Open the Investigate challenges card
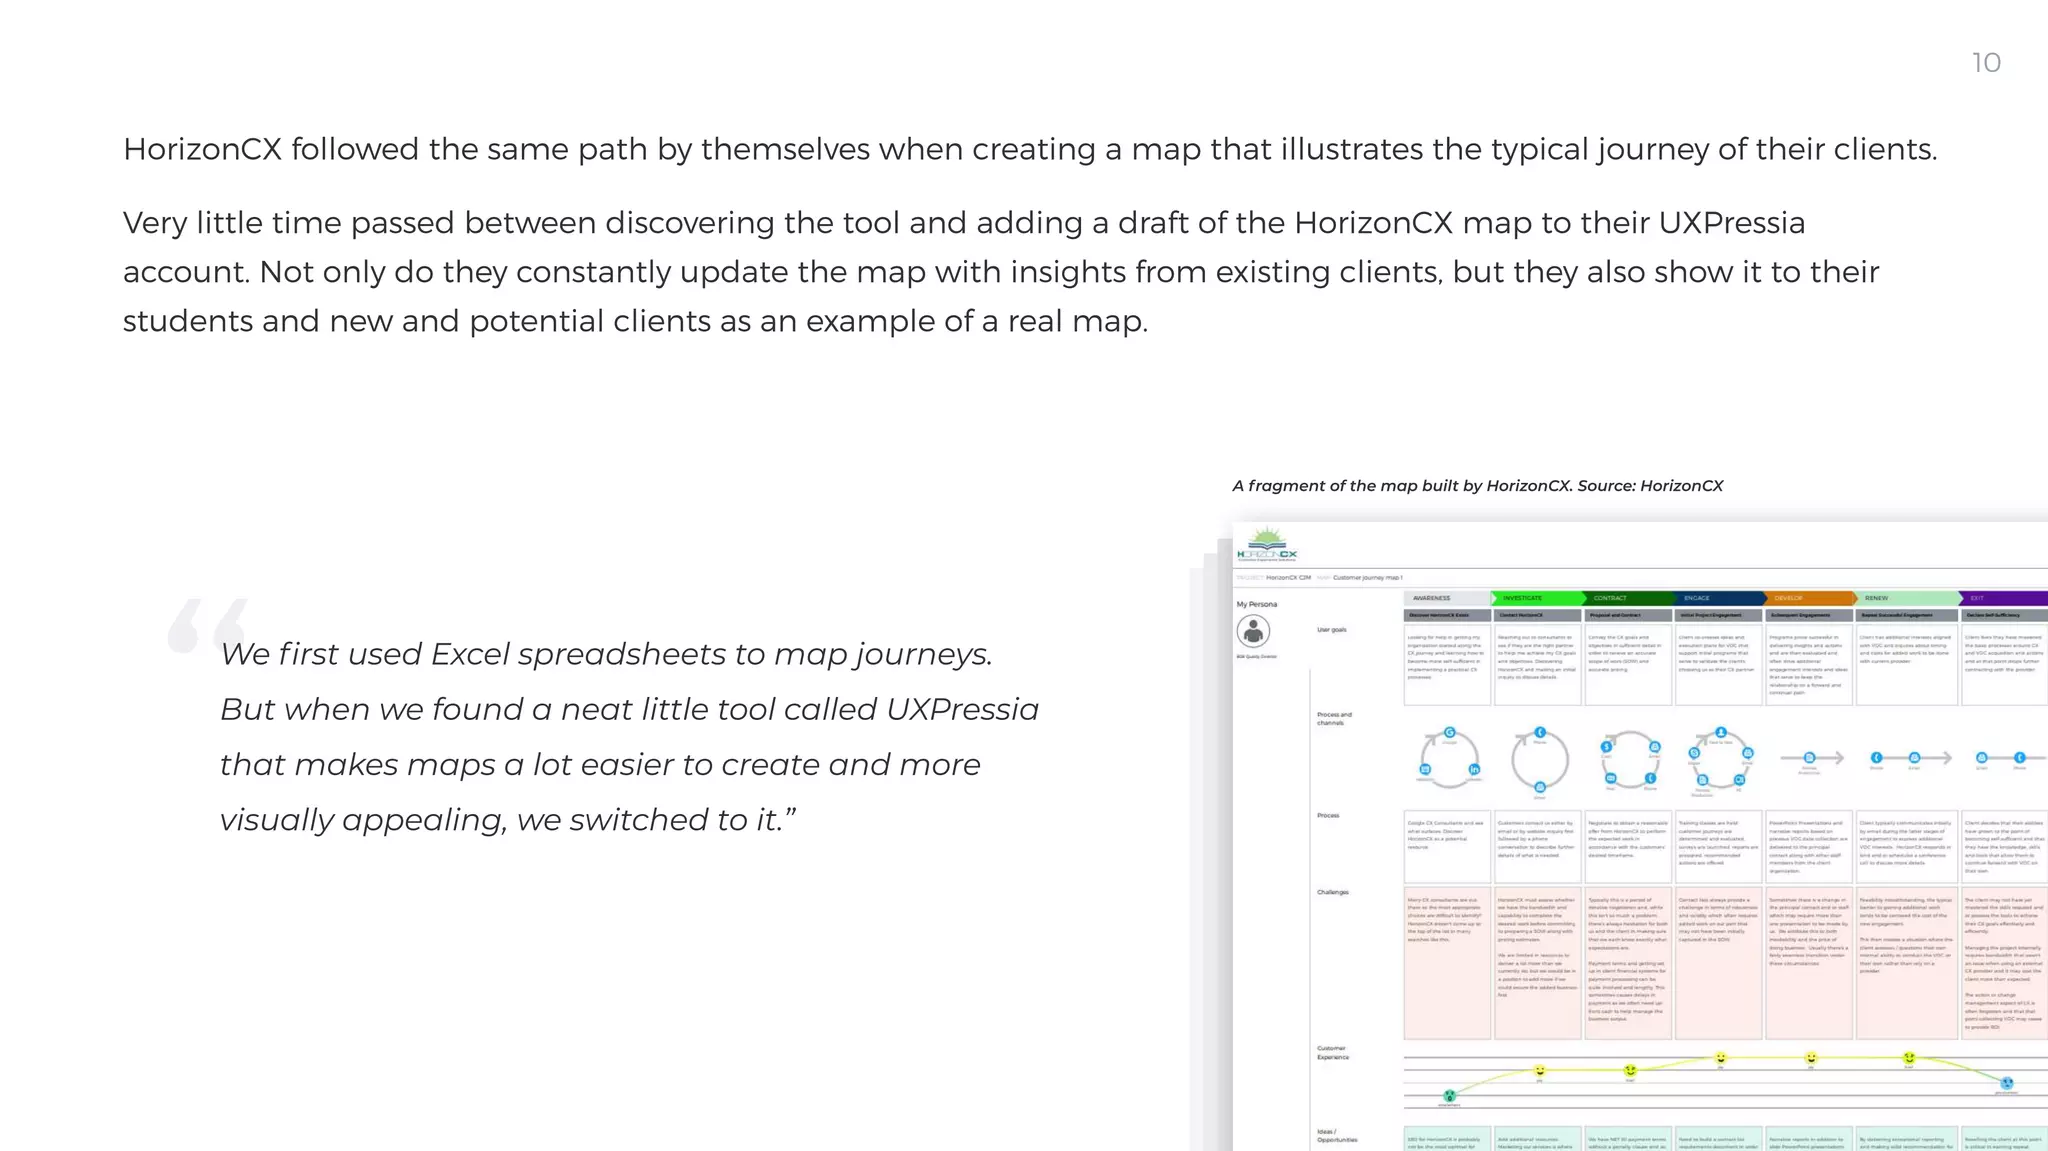The width and height of the screenshot is (2048, 1151). click(x=1538, y=963)
